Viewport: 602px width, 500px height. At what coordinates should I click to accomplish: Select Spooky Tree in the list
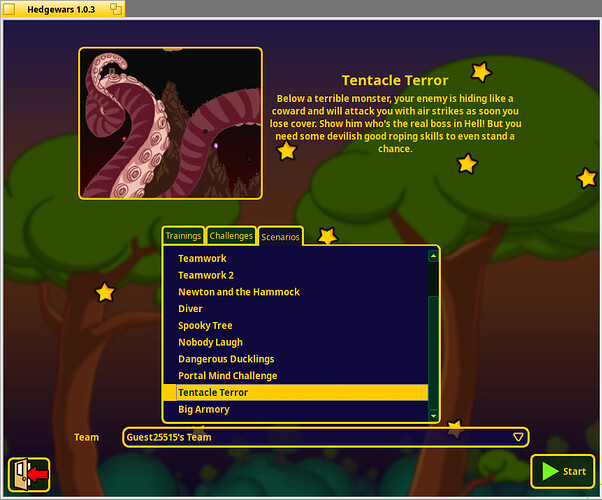[x=296, y=326]
